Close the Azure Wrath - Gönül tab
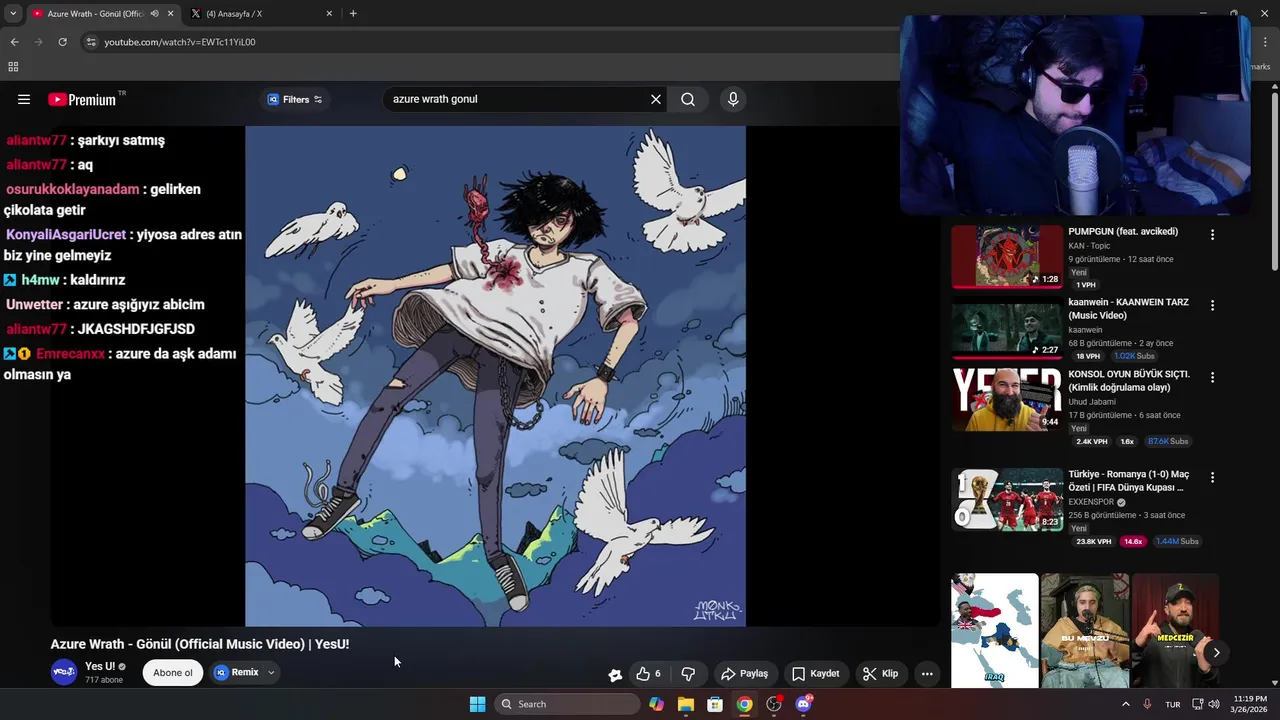 [x=170, y=14]
